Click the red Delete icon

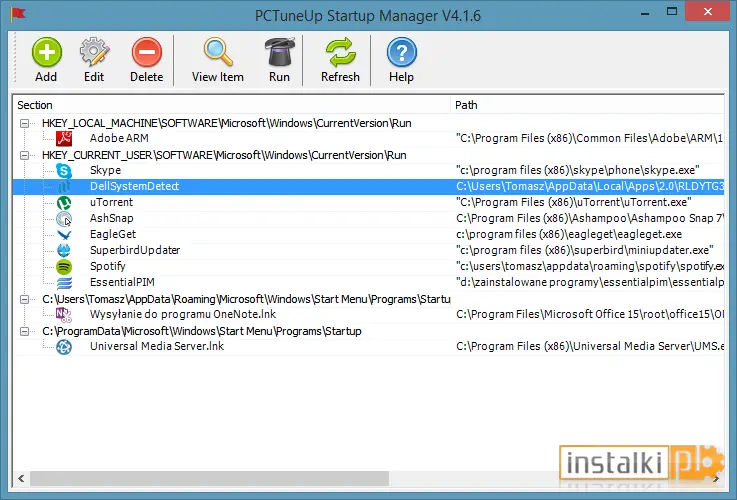[x=147, y=52]
